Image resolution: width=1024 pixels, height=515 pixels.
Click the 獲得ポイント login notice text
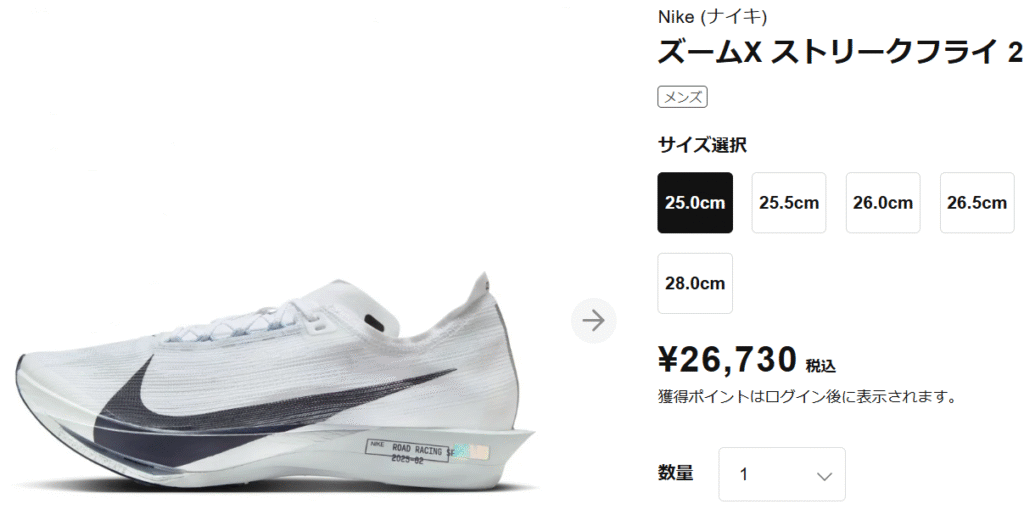tap(807, 396)
